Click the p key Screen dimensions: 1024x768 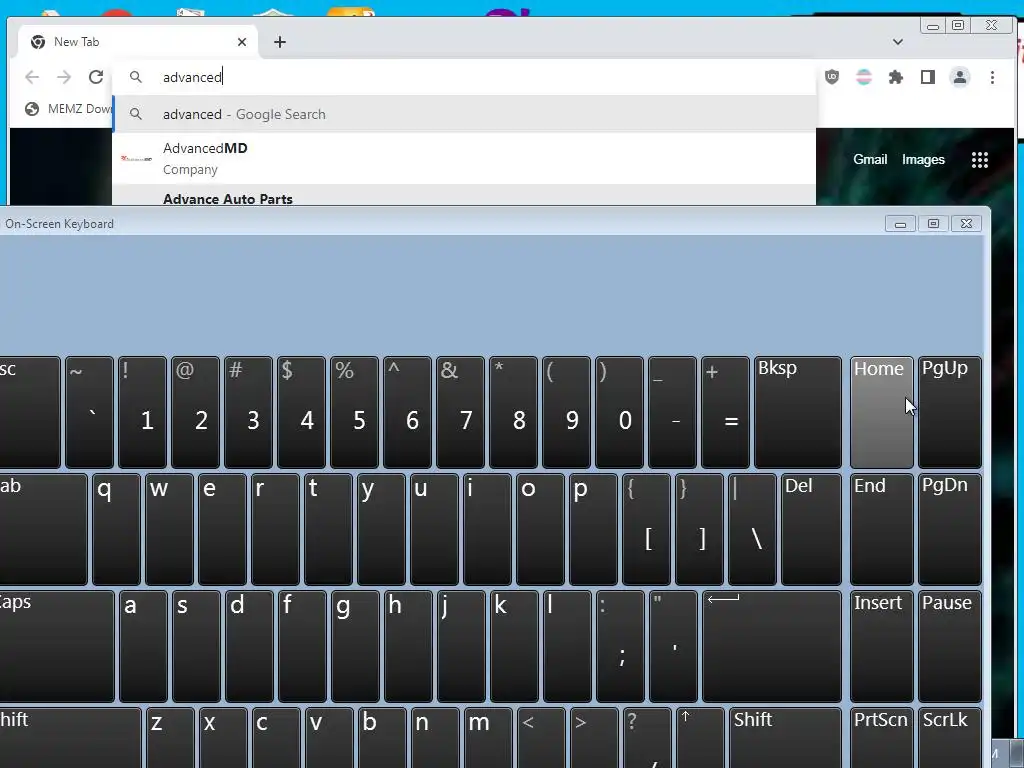click(x=593, y=529)
